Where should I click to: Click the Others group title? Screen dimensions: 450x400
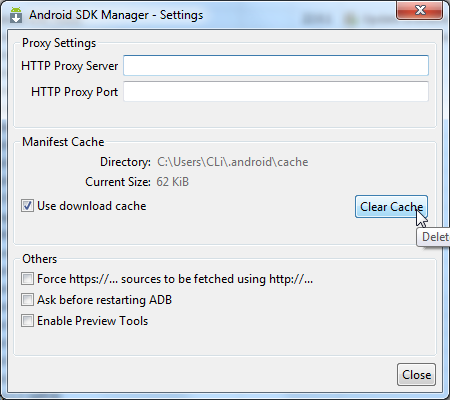(40, 259)
